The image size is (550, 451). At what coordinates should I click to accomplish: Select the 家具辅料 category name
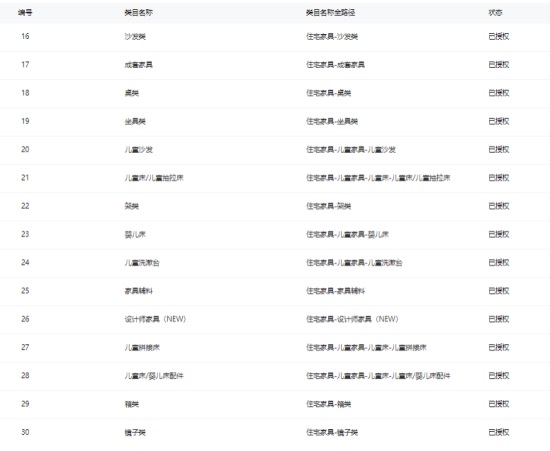coord(139,291)
